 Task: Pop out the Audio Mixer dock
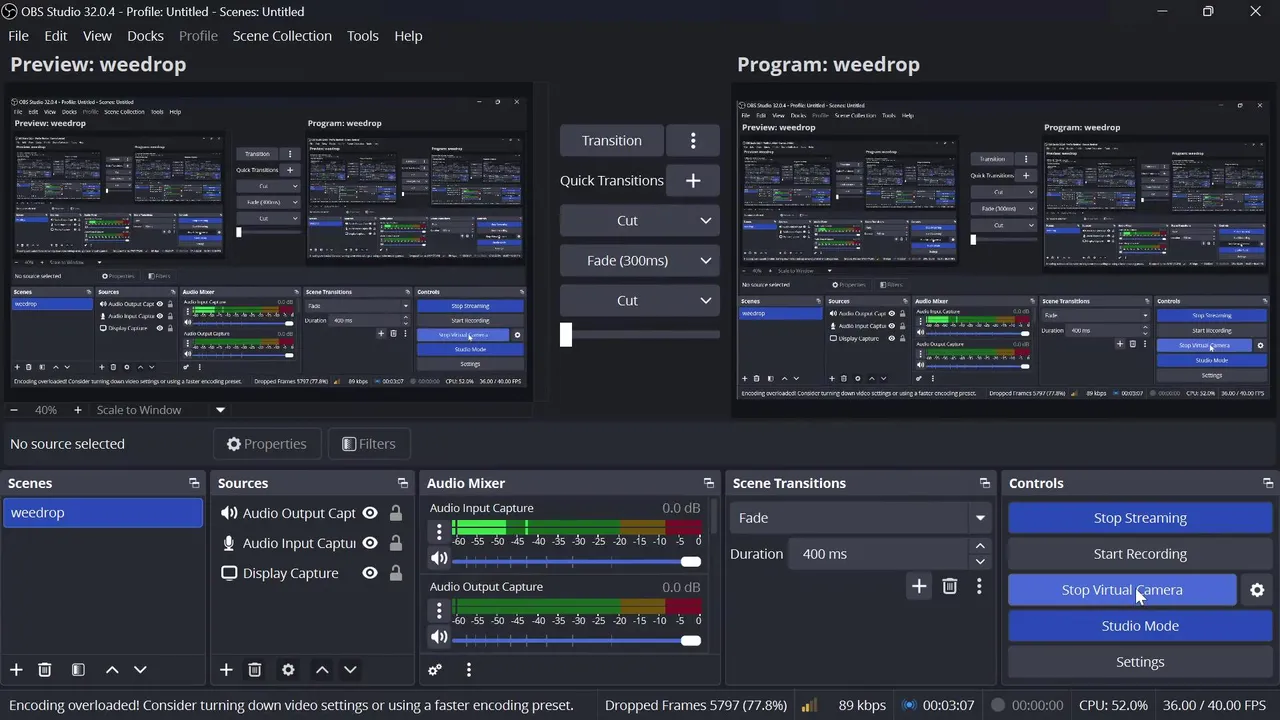(x=709, y=483)
